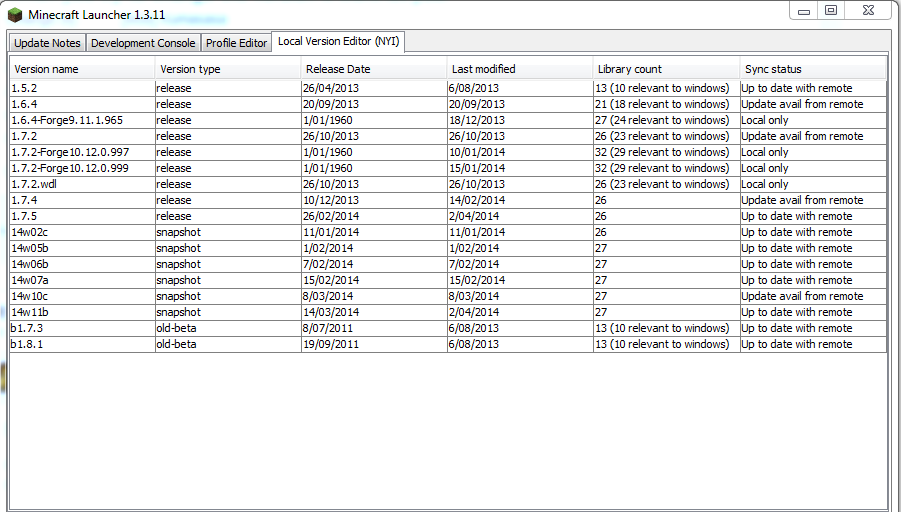Screen dimensions: 901x512
Task: Open the Development Console tab
Action: coord(143,43)
